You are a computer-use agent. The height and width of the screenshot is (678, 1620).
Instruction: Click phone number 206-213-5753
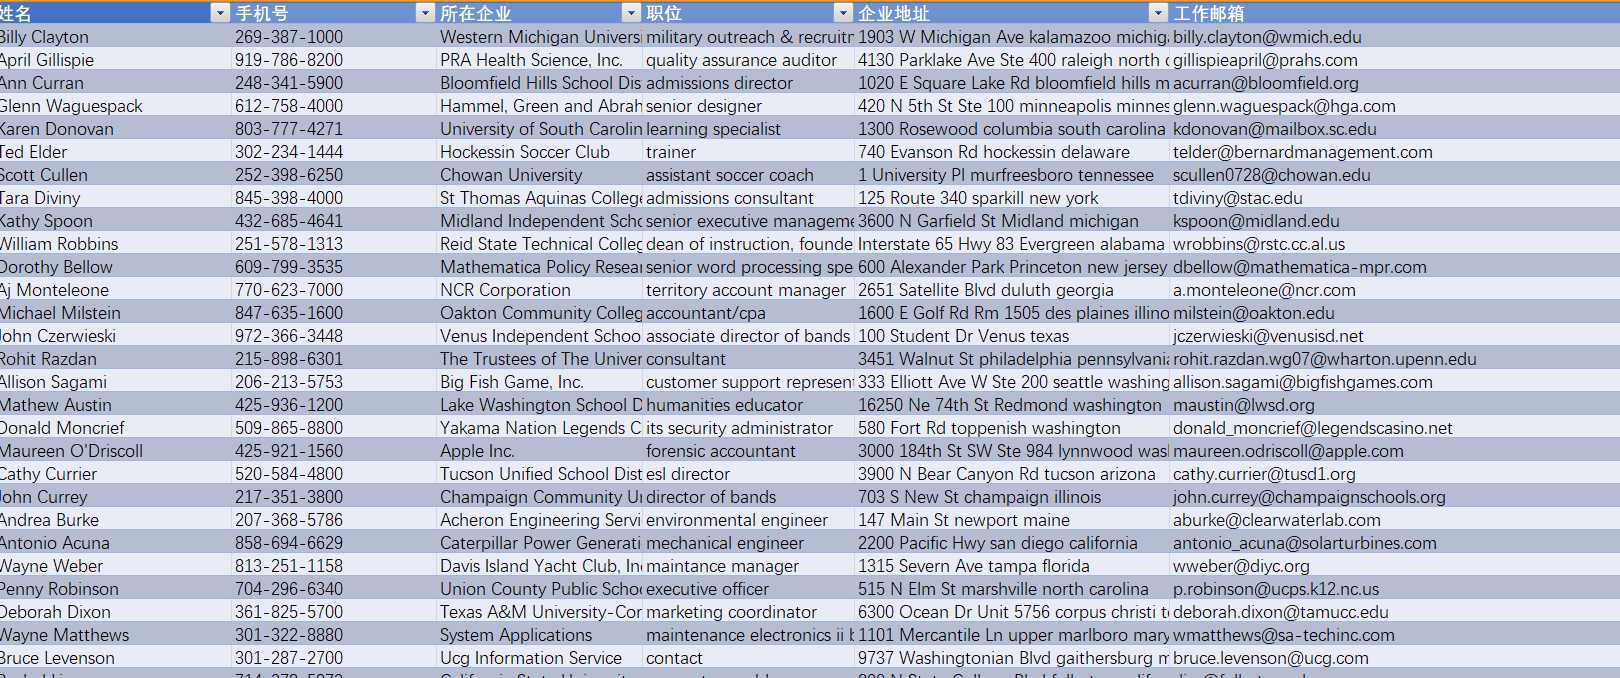click(x=289, y=382)
